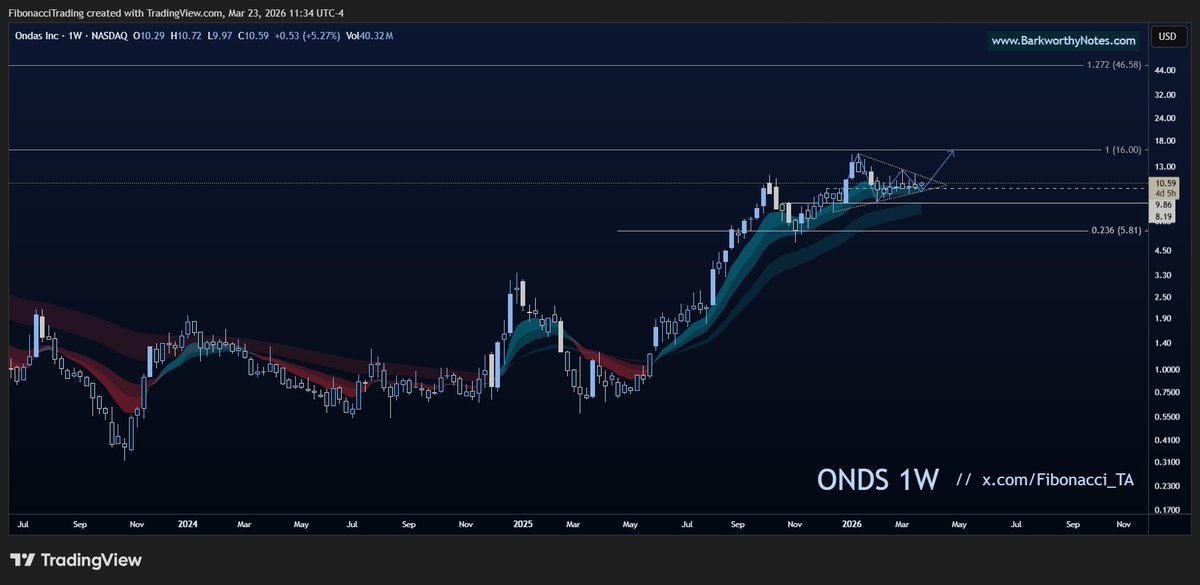Click the 1.0000 price scale value

pos(1167,369)
